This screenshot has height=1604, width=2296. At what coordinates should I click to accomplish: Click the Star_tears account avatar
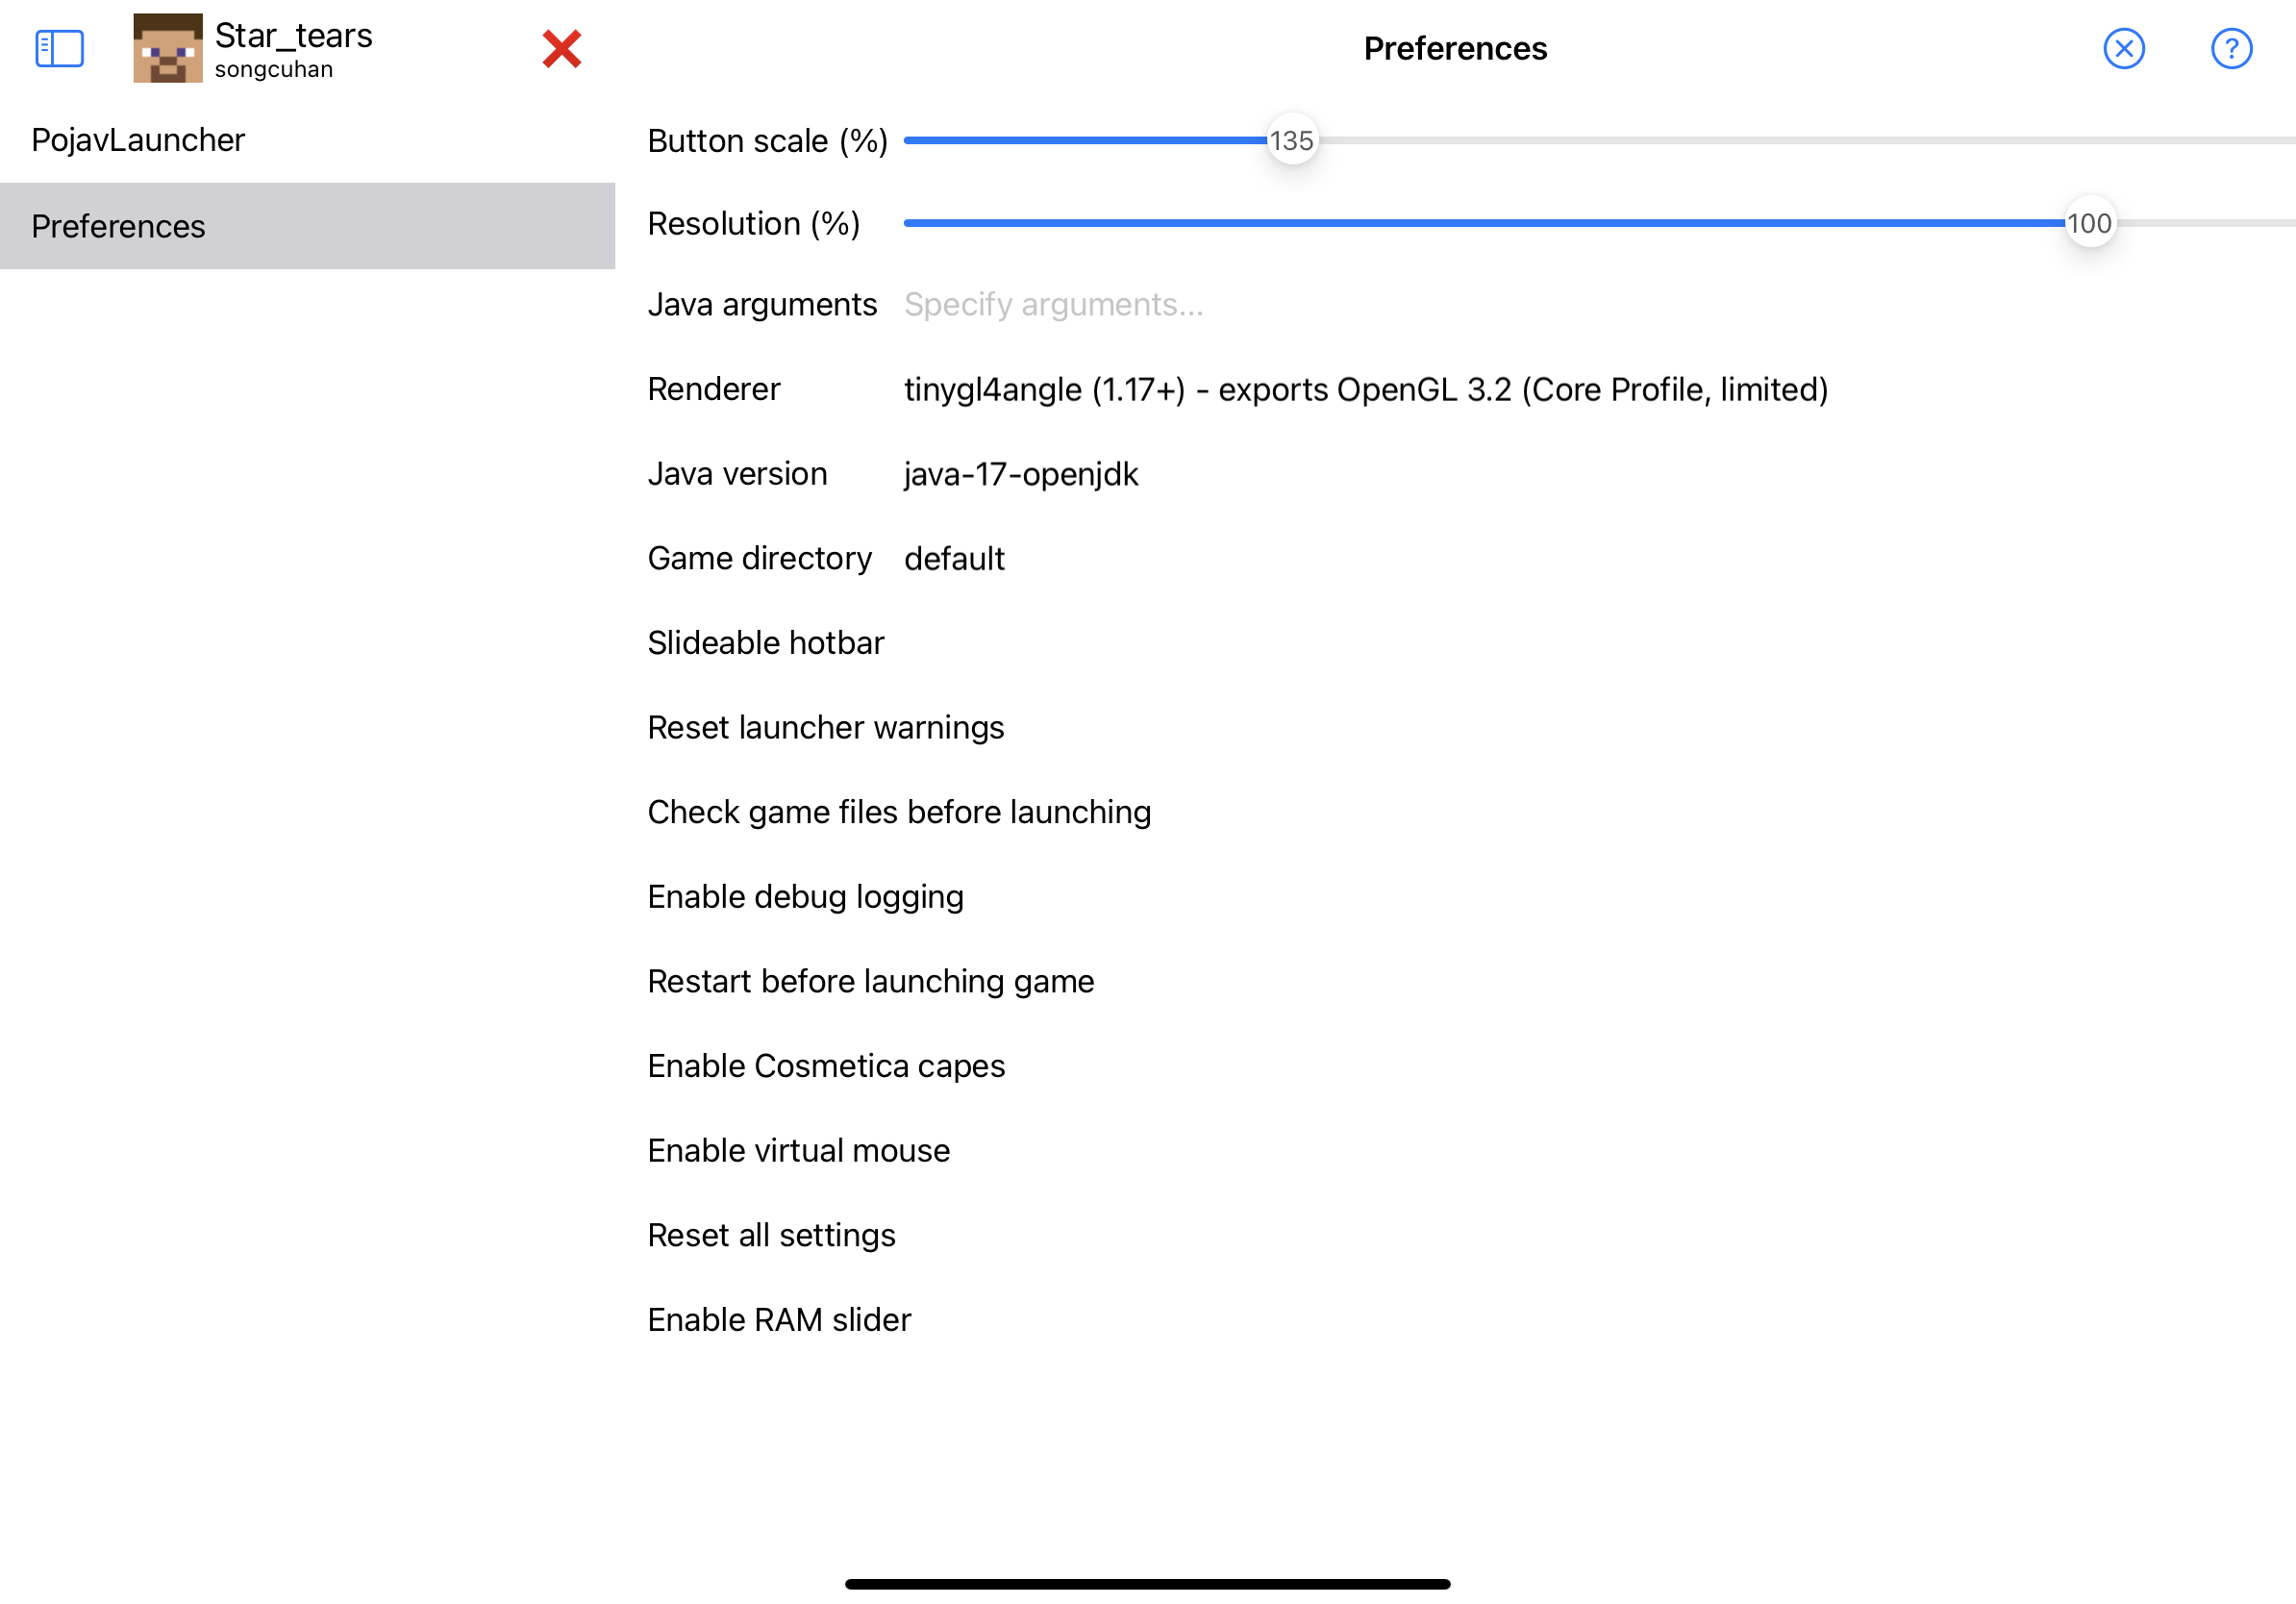pos(168,48)
